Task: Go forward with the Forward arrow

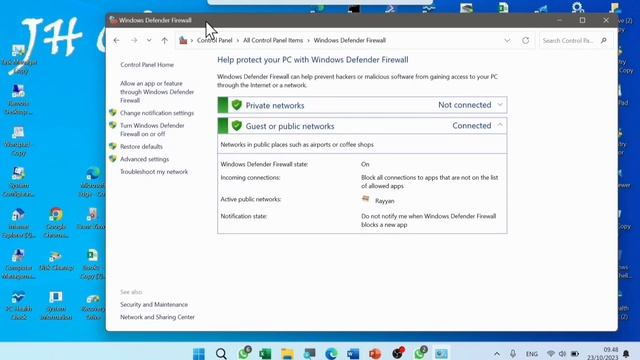Action: pyautogui.click(x=134, y=40)
